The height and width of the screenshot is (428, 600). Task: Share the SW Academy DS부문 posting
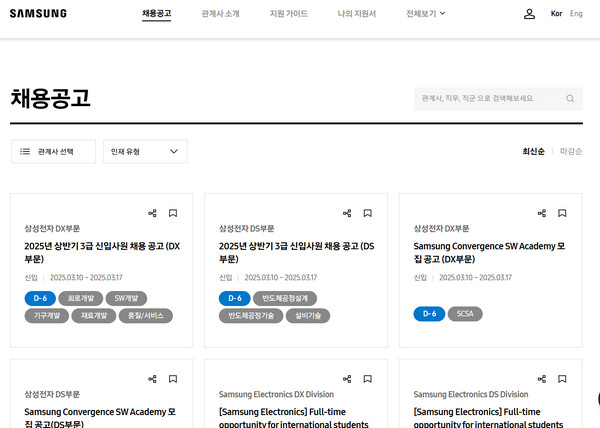click(152, 379)
